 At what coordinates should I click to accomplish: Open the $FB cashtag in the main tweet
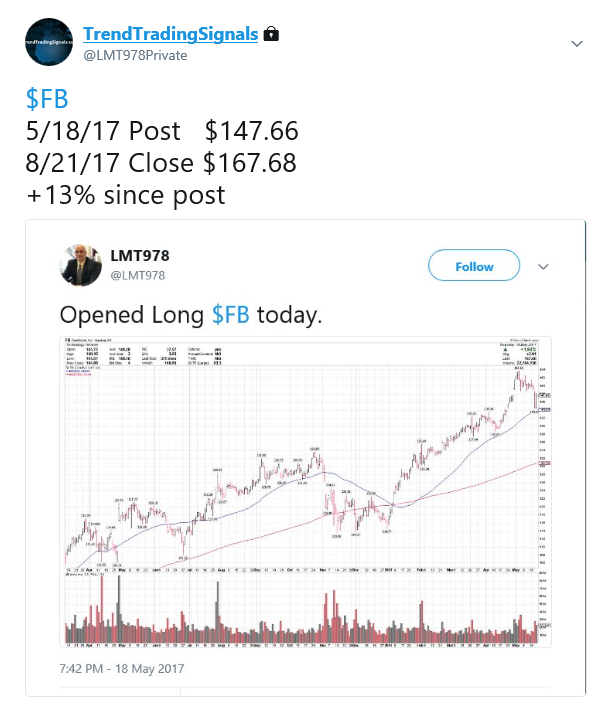point(47,99)
